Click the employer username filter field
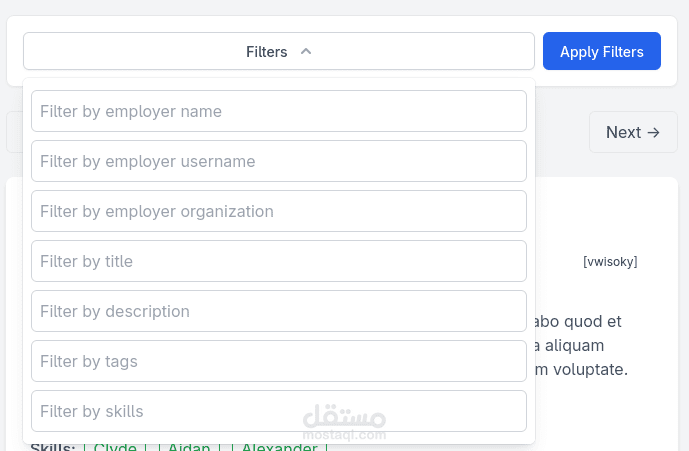This screenshot has height=451, width=689. tap(279, 161)
